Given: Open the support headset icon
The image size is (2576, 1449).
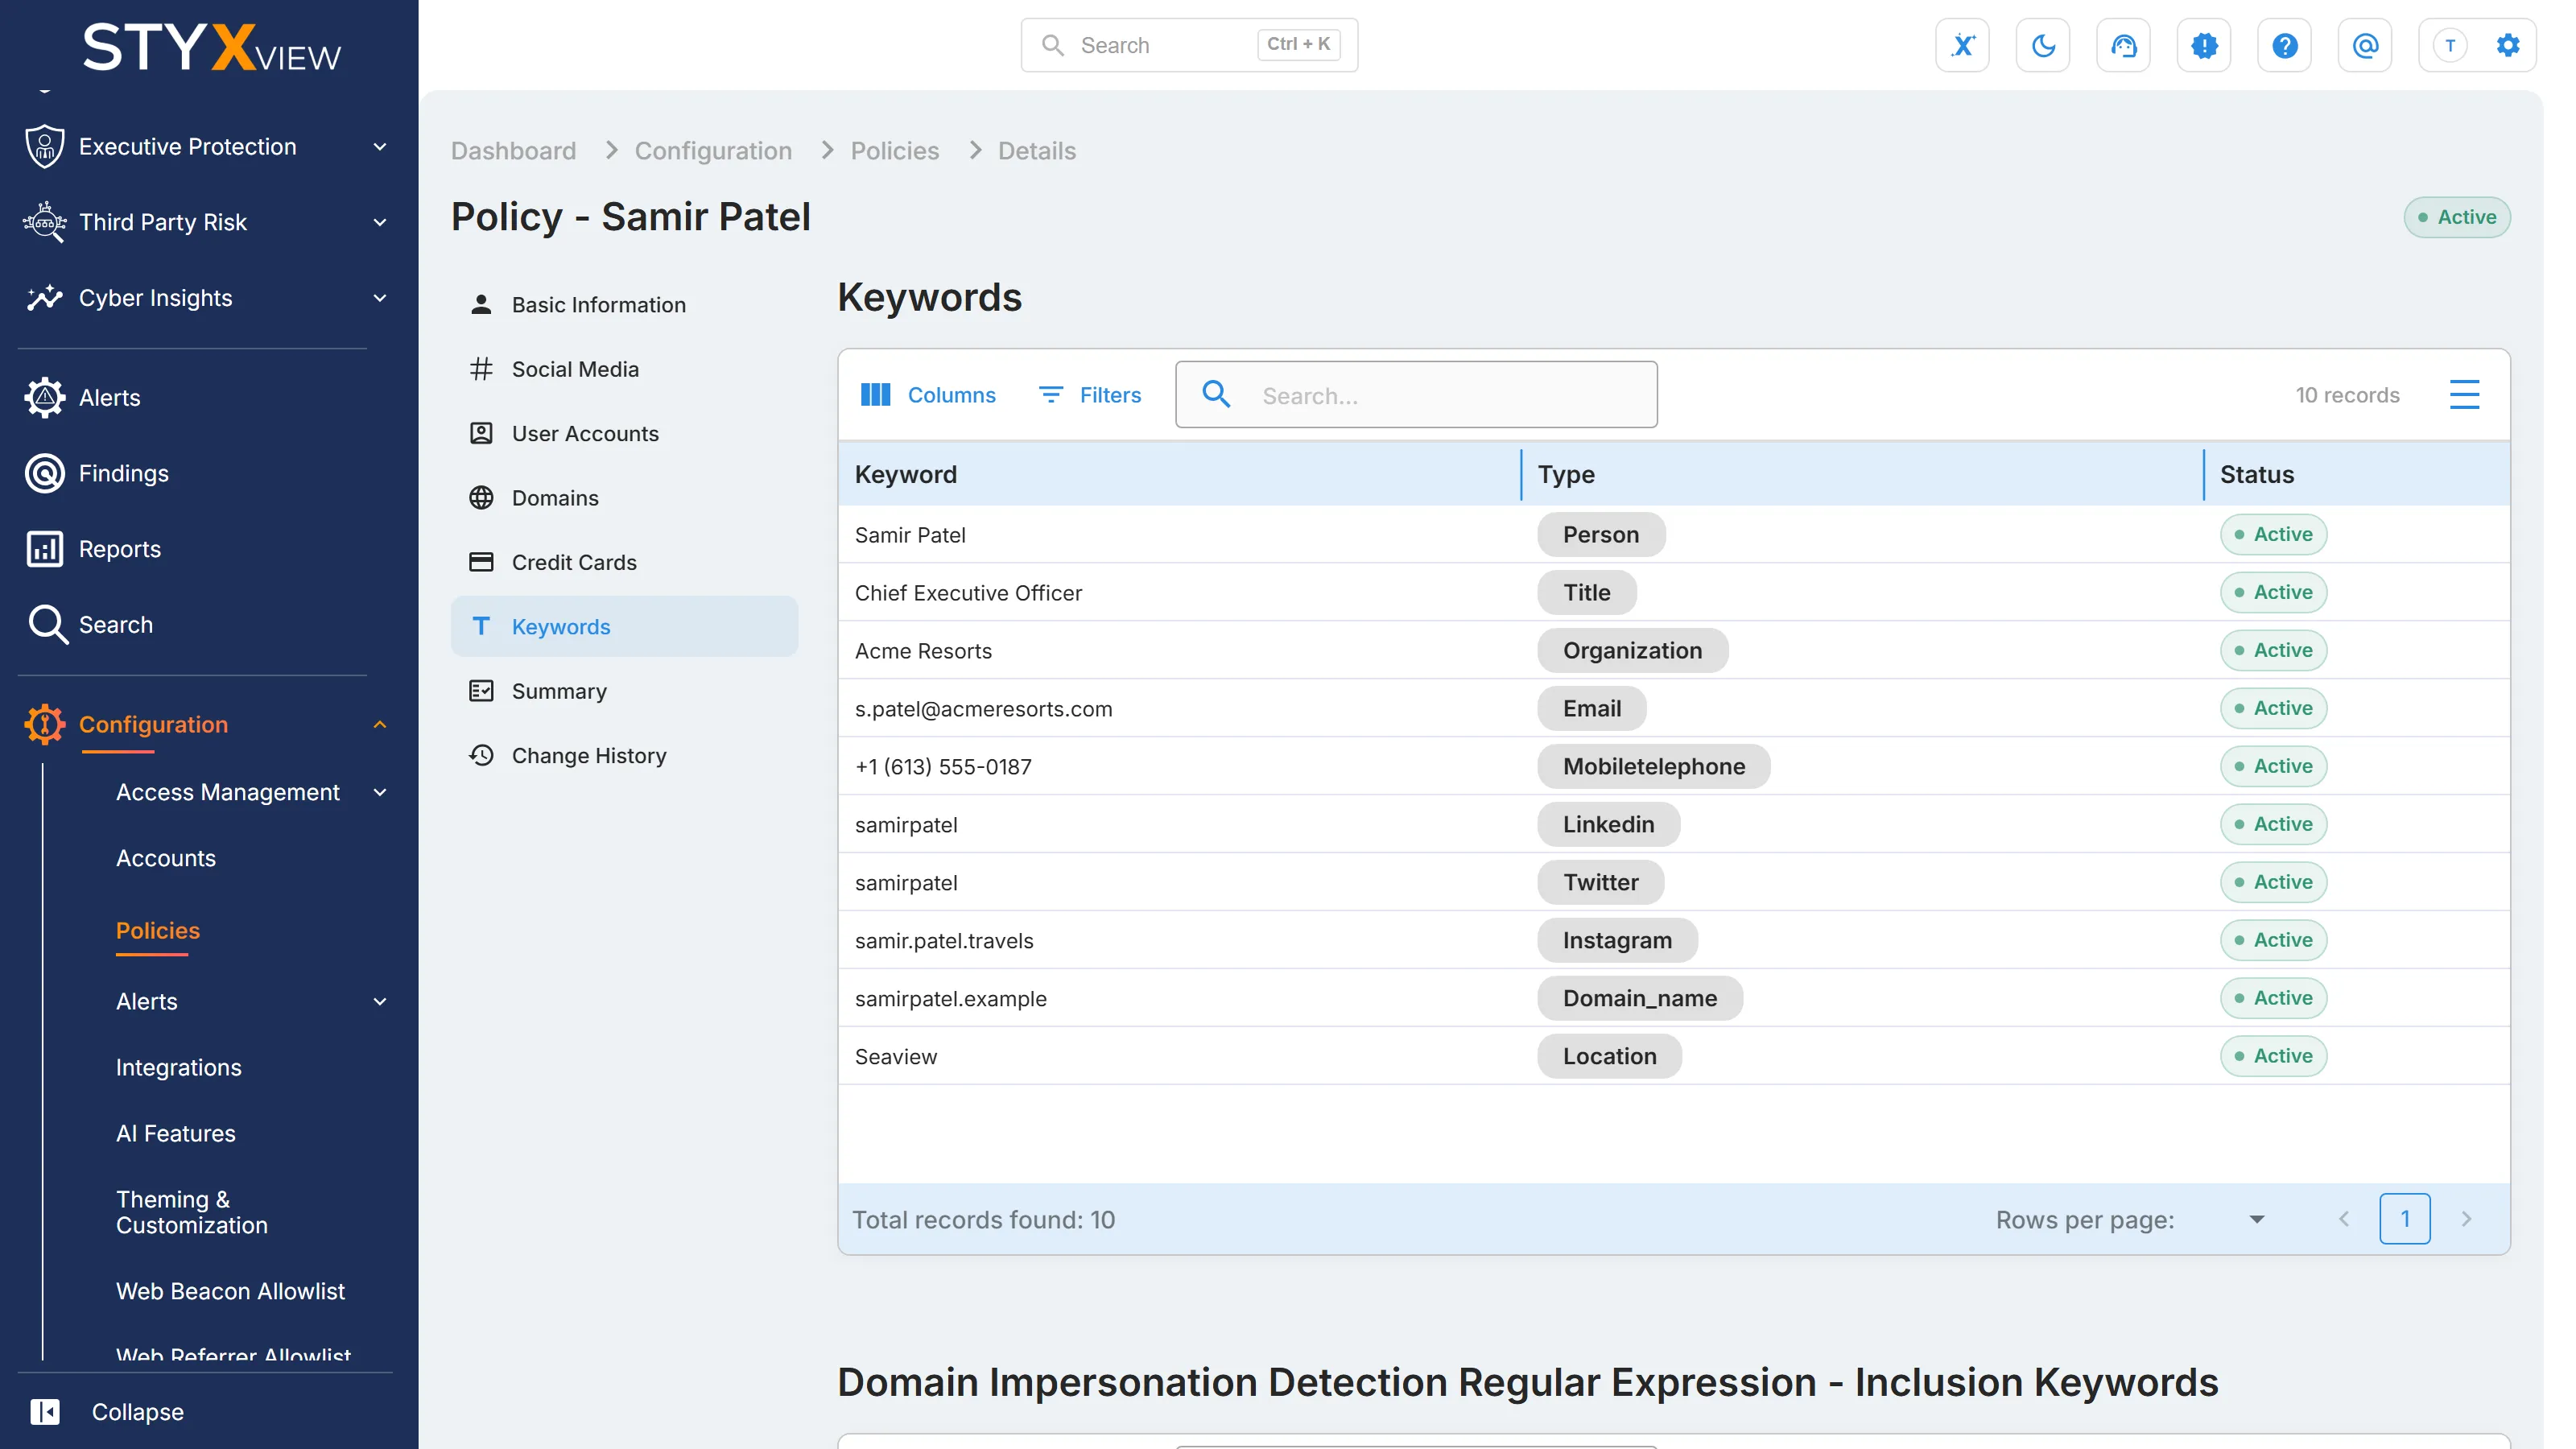Looking at the screenshot, I should [2123, 45].
